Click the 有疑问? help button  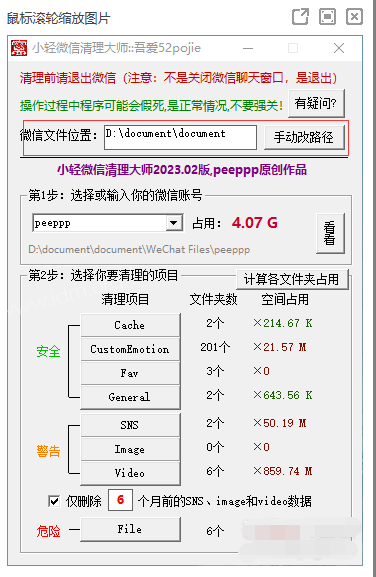pos(316,103)
